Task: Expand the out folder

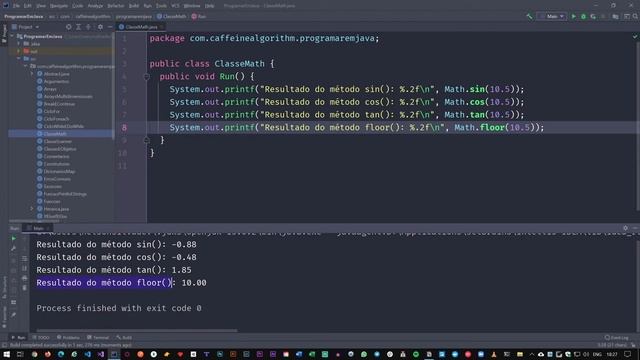Action: [x=19, y=51]
